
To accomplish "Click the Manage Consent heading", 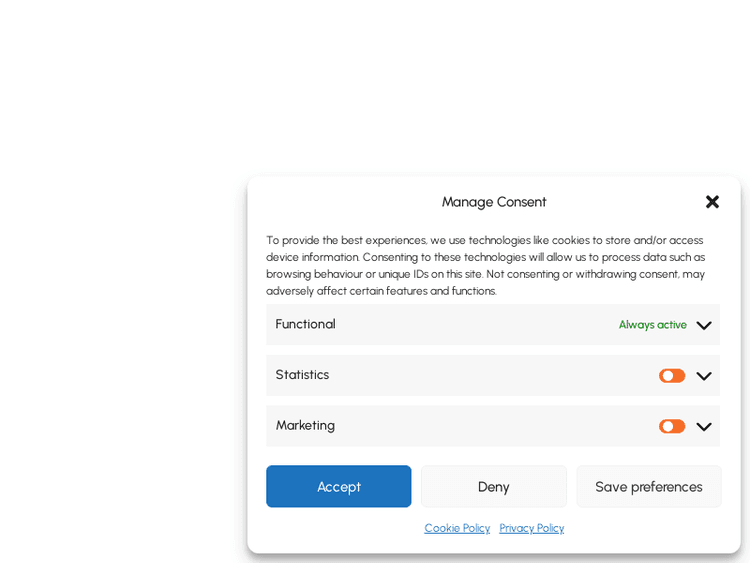I will click(494, 202).
